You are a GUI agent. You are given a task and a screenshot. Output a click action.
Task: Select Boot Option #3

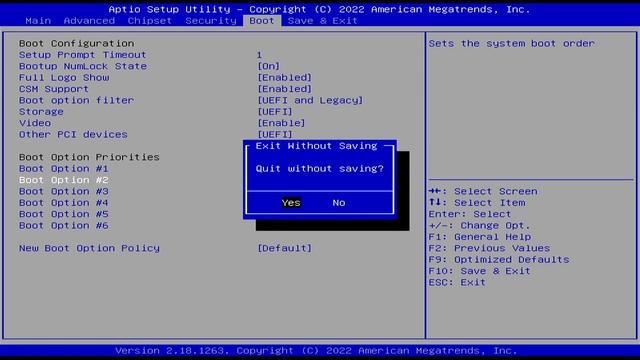click(x=63, y=191)
